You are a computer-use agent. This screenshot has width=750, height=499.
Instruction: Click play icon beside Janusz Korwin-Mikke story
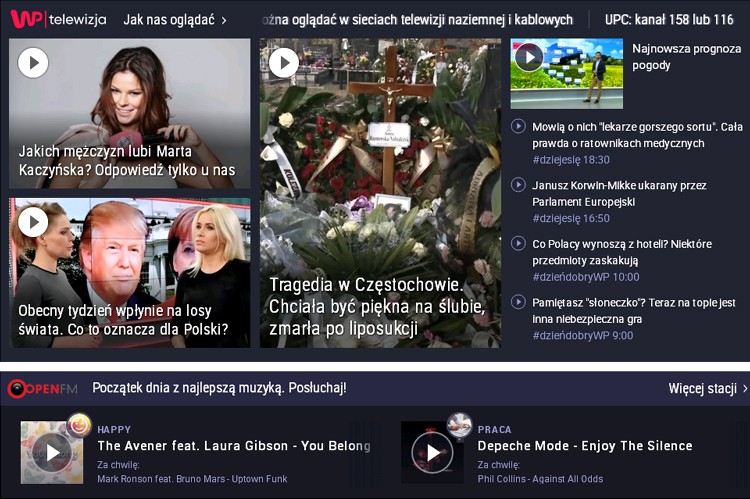[x=518, y=185]
